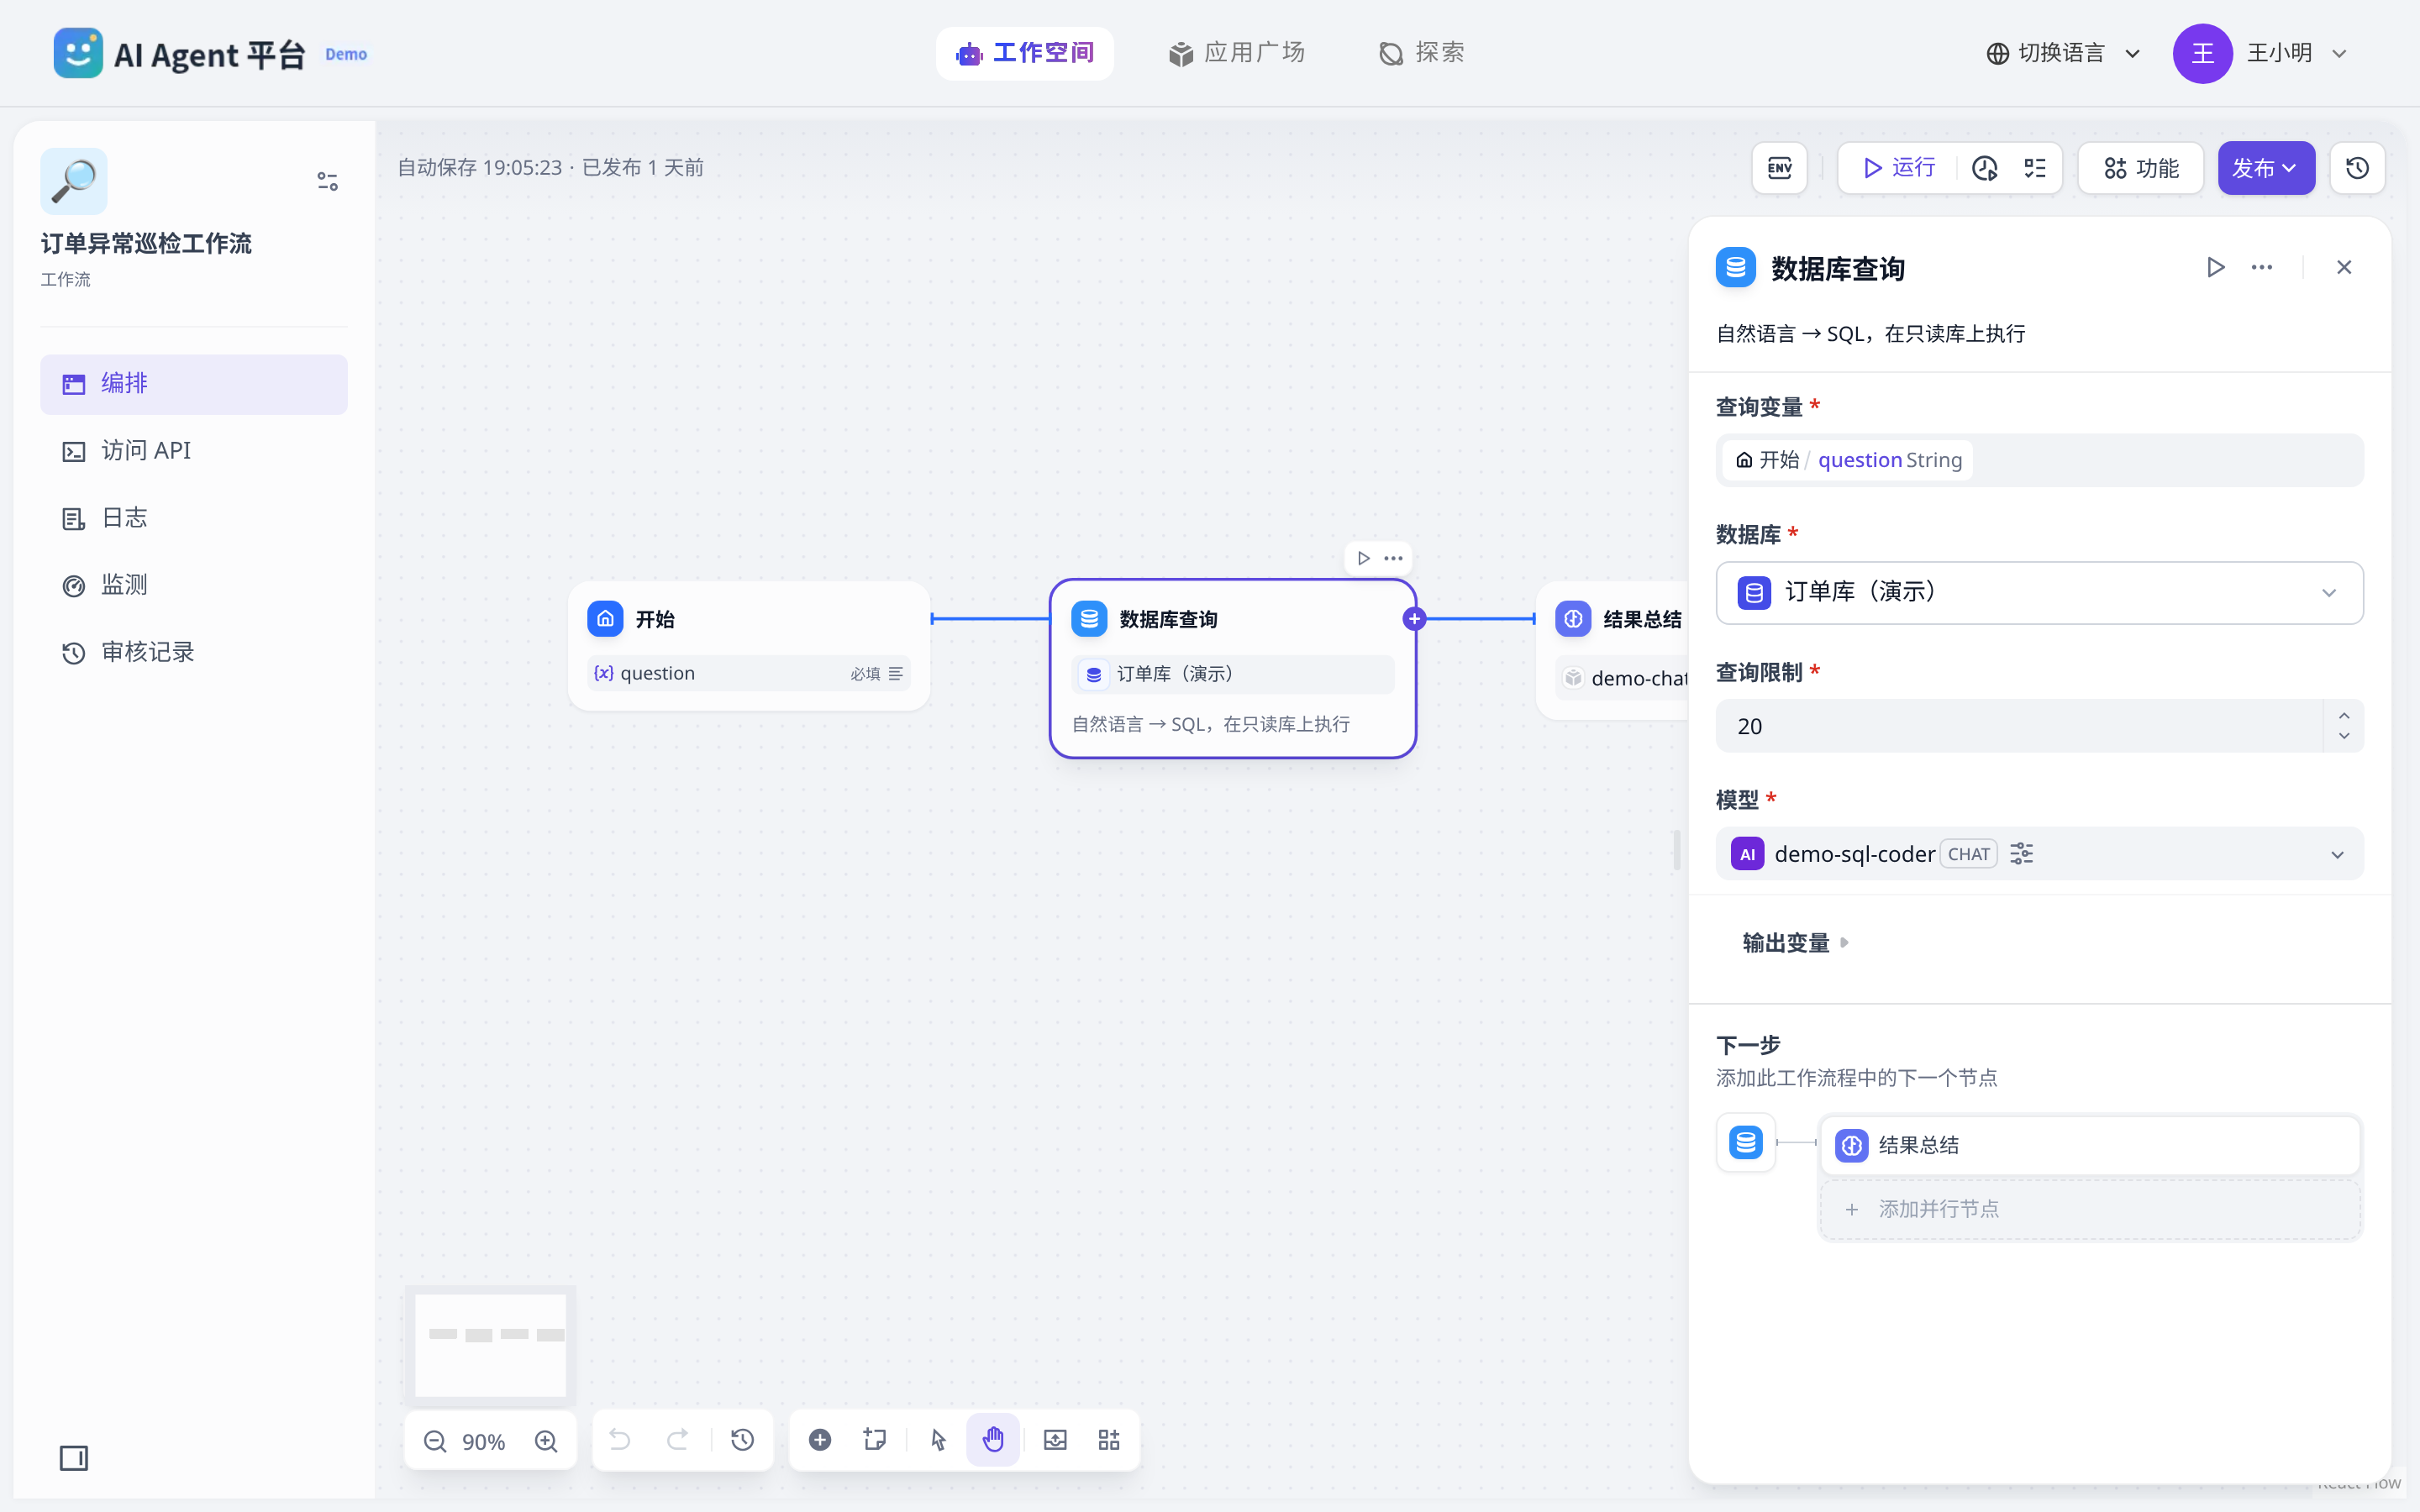Add a note with the sticky-note icon
This screenshot has height=1512, width=2420.
click(875, 1440)
